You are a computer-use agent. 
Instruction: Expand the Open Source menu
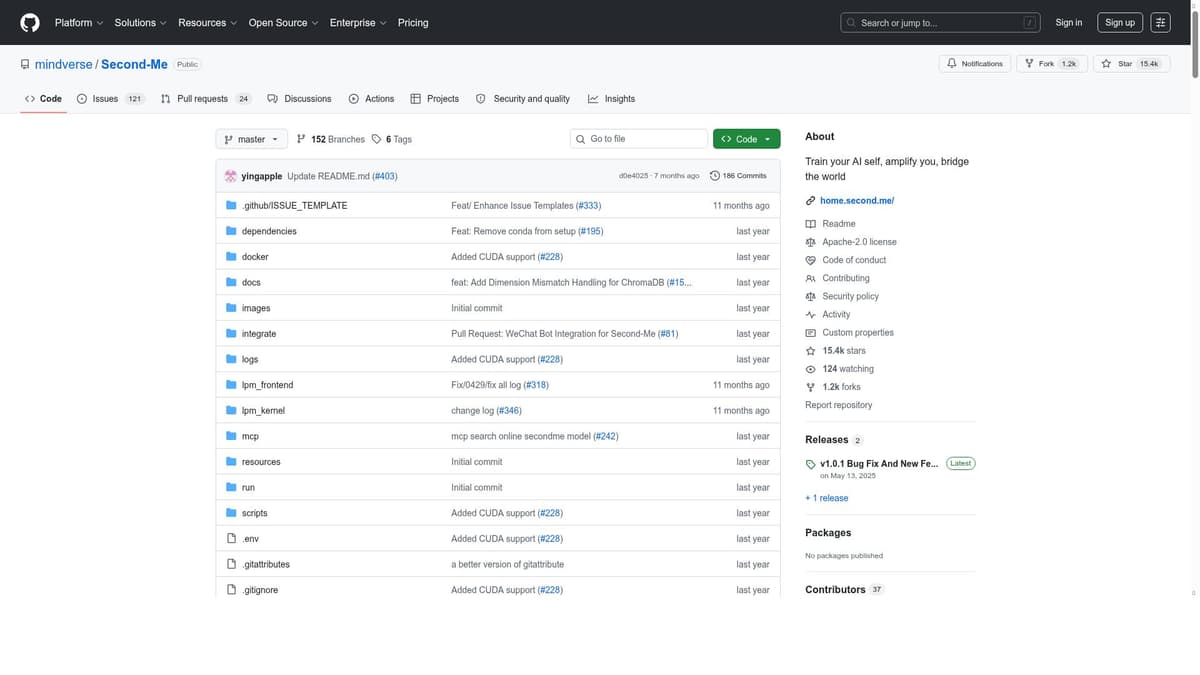[283, 22]
